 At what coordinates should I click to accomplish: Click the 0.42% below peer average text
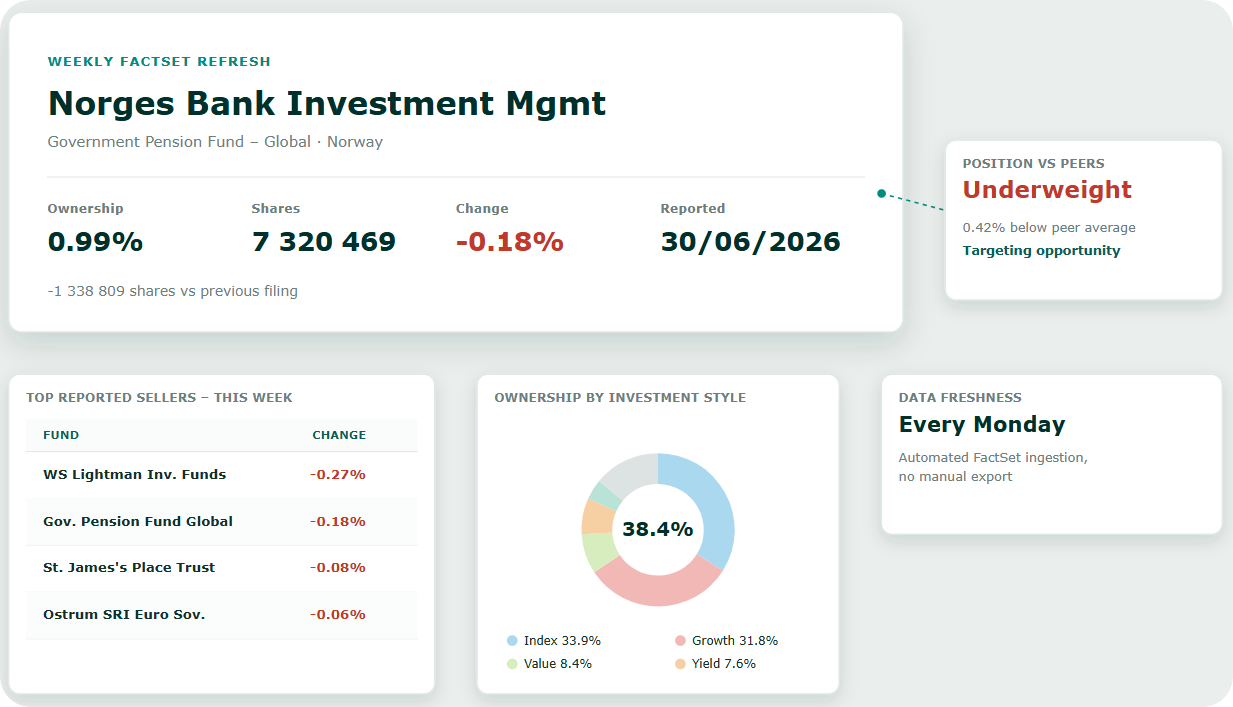click(1049, 228)
